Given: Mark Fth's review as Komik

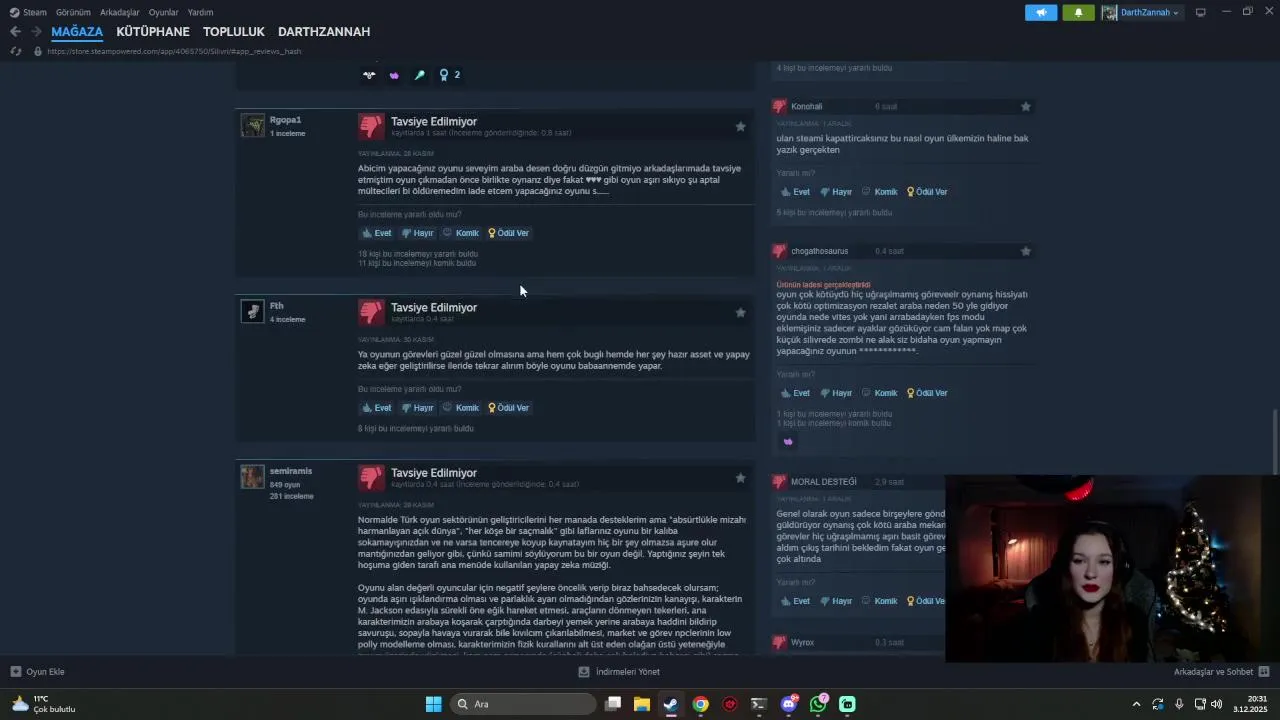Looking at the screenshot, I should tap(461, 408).
